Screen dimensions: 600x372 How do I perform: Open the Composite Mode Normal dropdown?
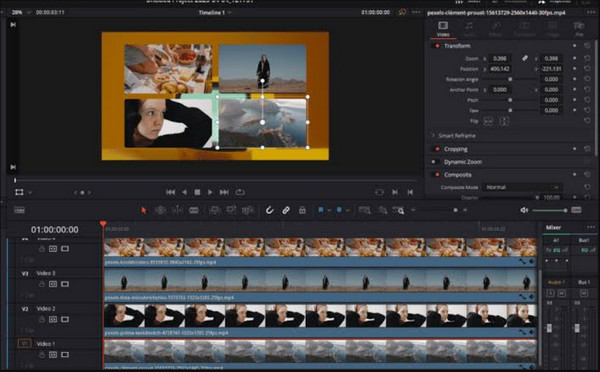click(522, 187)
